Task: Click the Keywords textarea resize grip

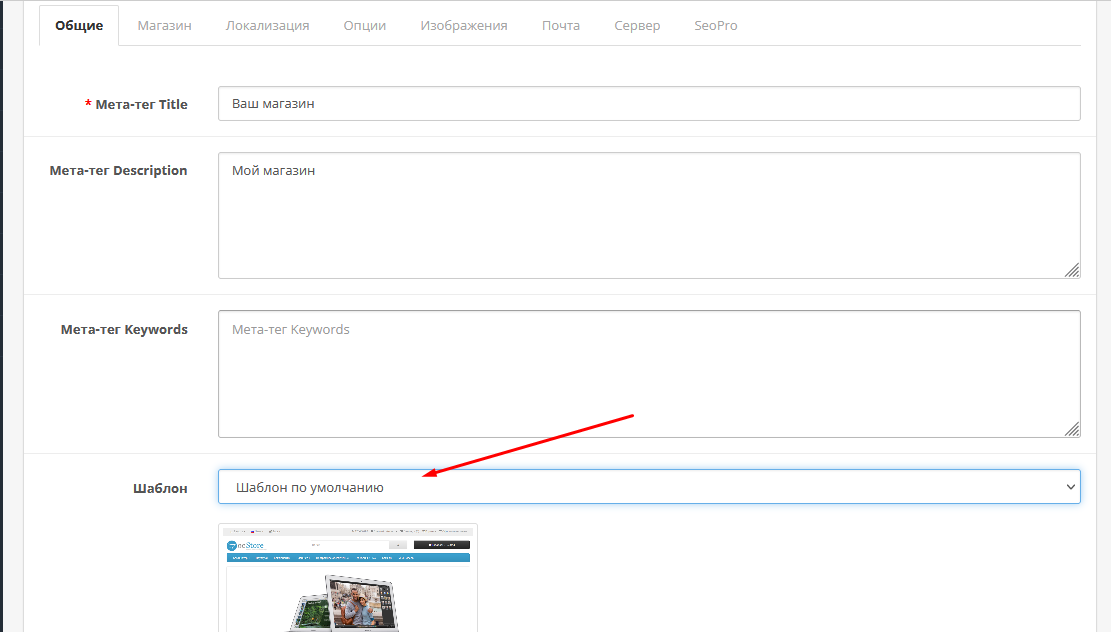Action: tap(1072, 429)
